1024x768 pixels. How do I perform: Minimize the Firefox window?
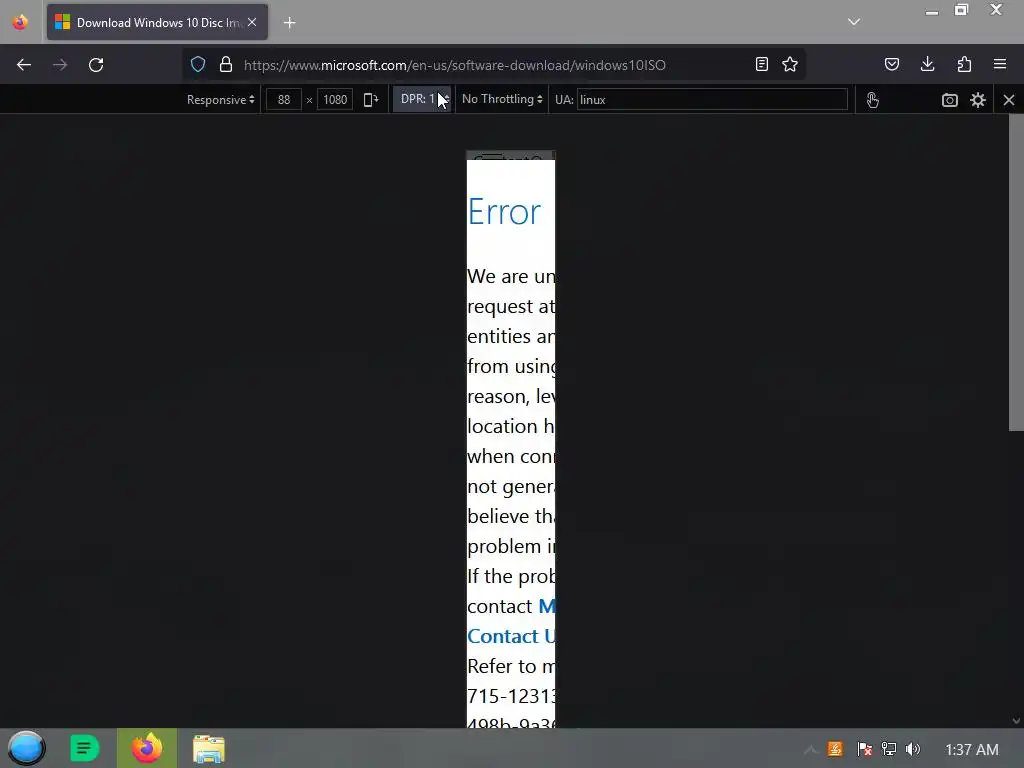point(932,11)
